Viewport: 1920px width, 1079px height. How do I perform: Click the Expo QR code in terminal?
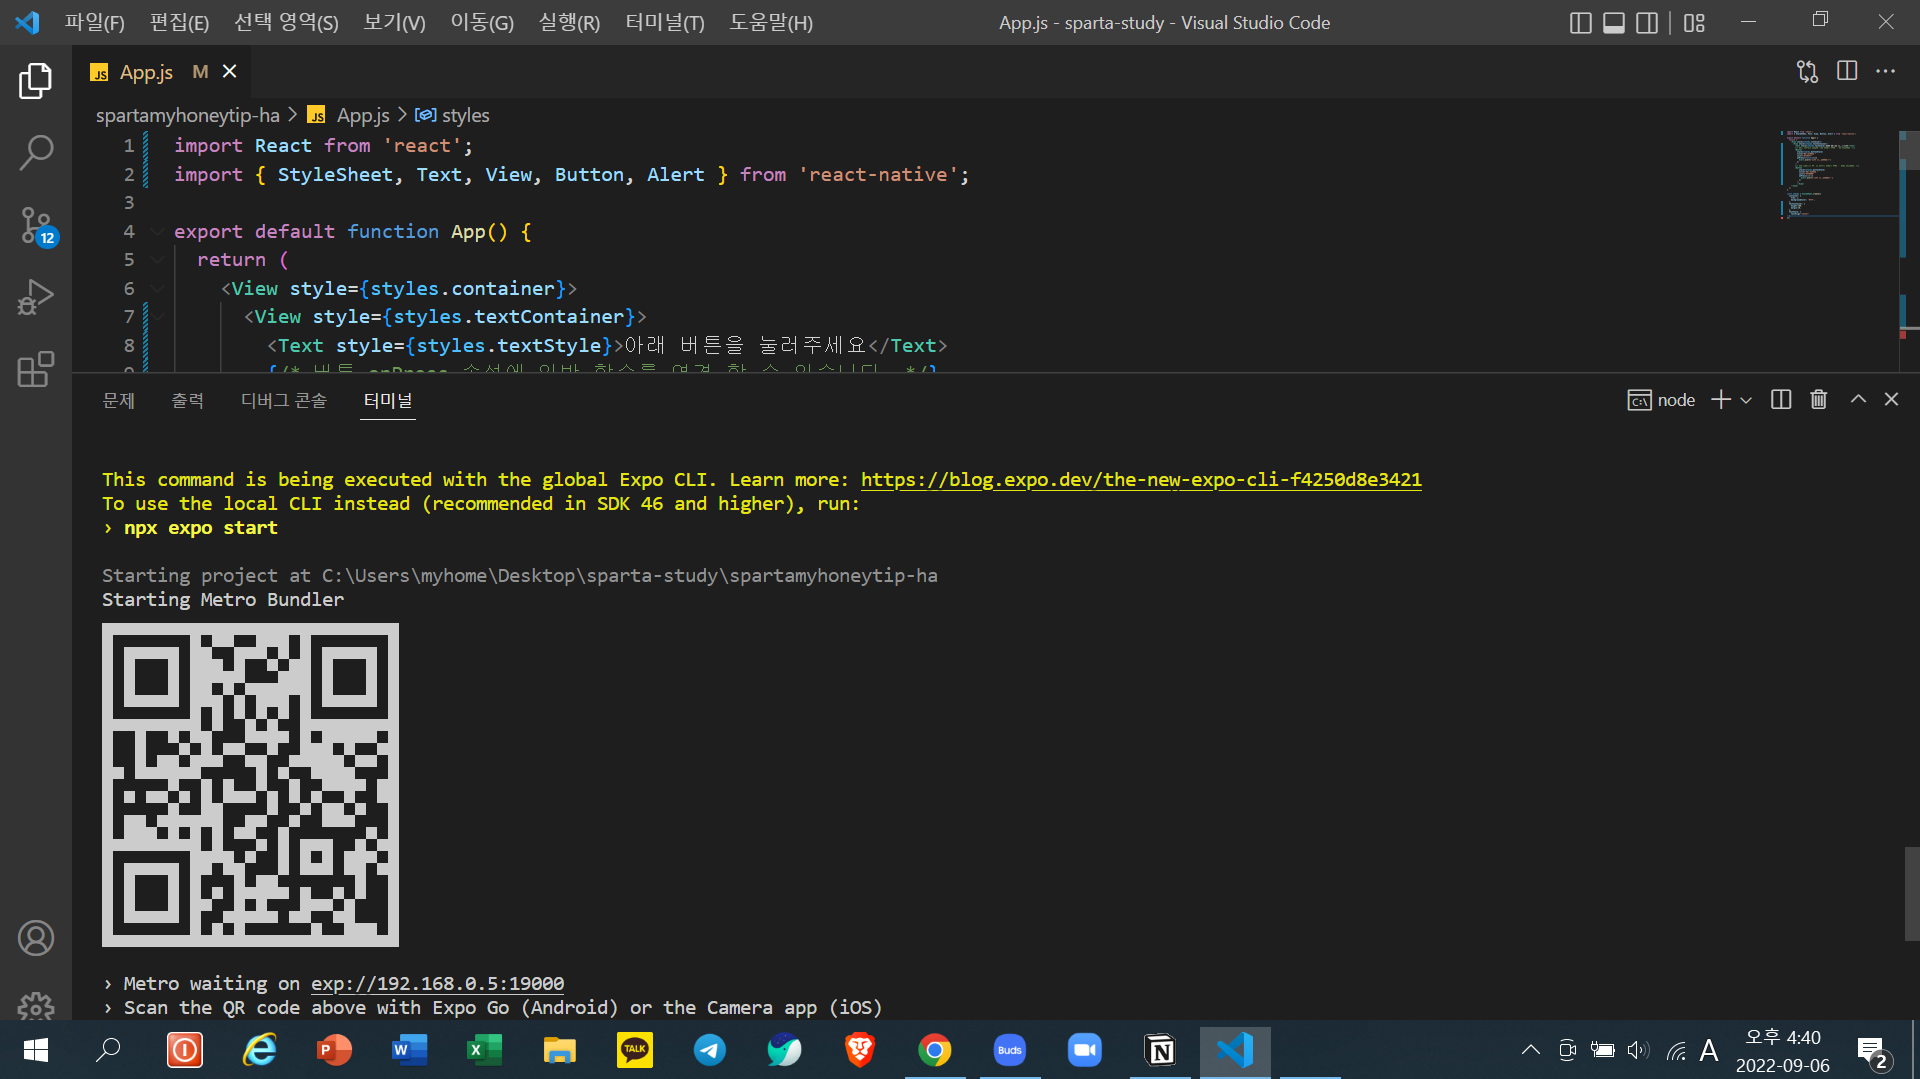coord(250,785)
